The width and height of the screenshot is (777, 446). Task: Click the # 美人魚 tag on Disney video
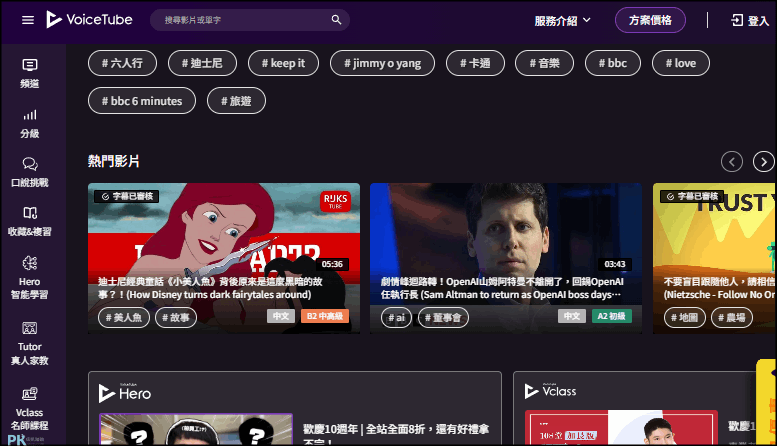[x=124, y=317]
